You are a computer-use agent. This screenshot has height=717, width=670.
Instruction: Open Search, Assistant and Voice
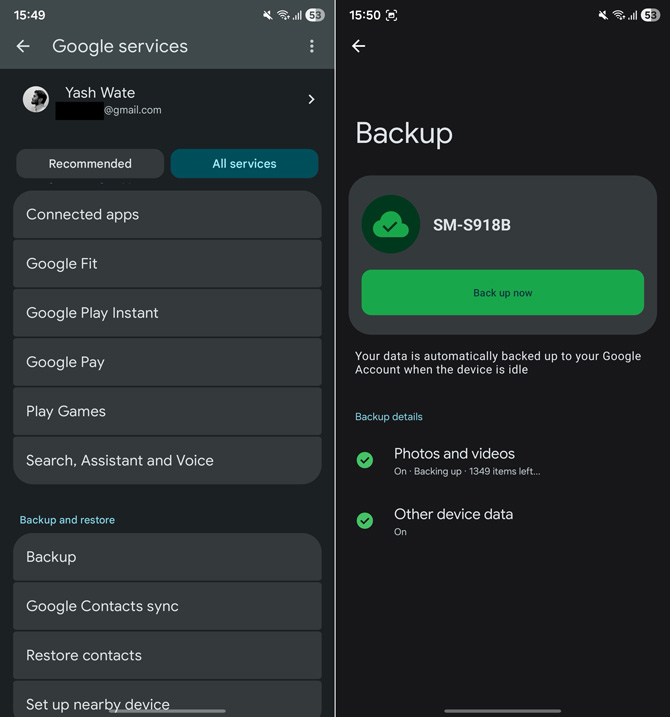pos(167,460)
